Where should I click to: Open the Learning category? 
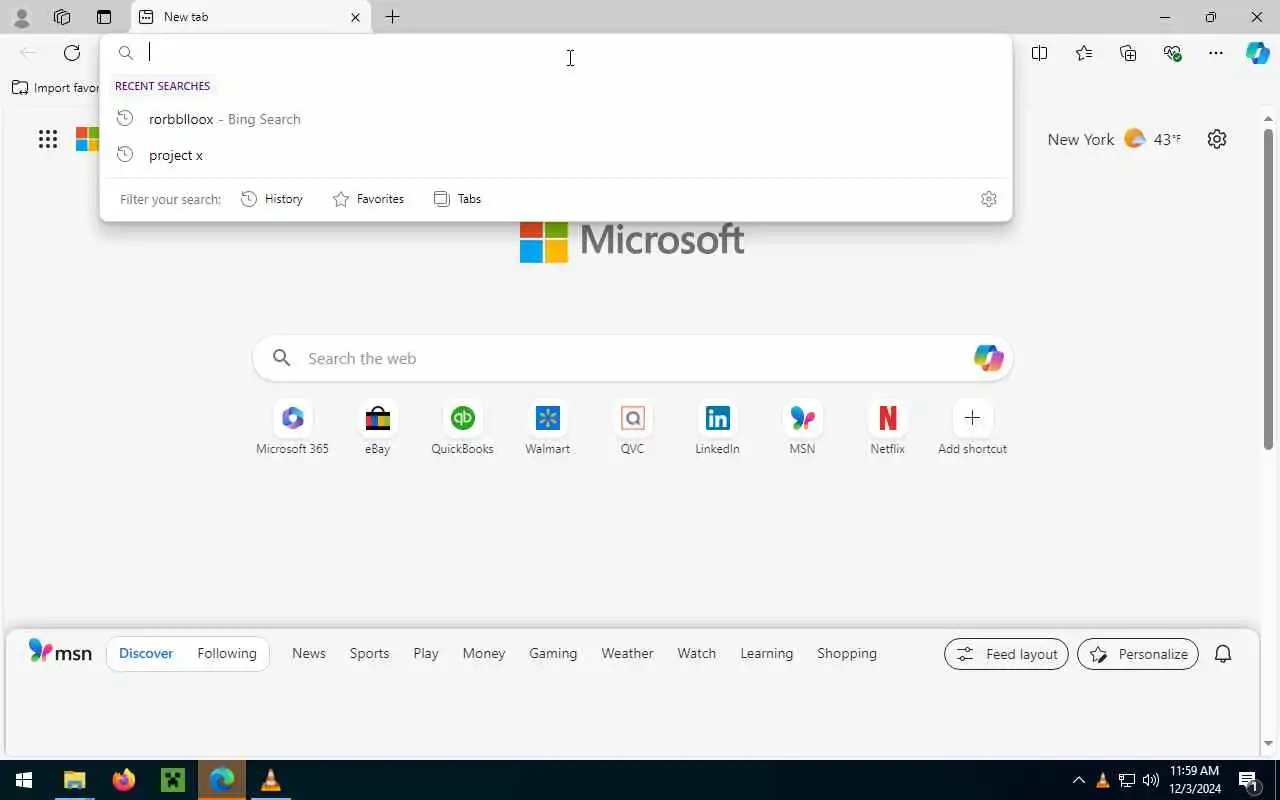point(767,653)
